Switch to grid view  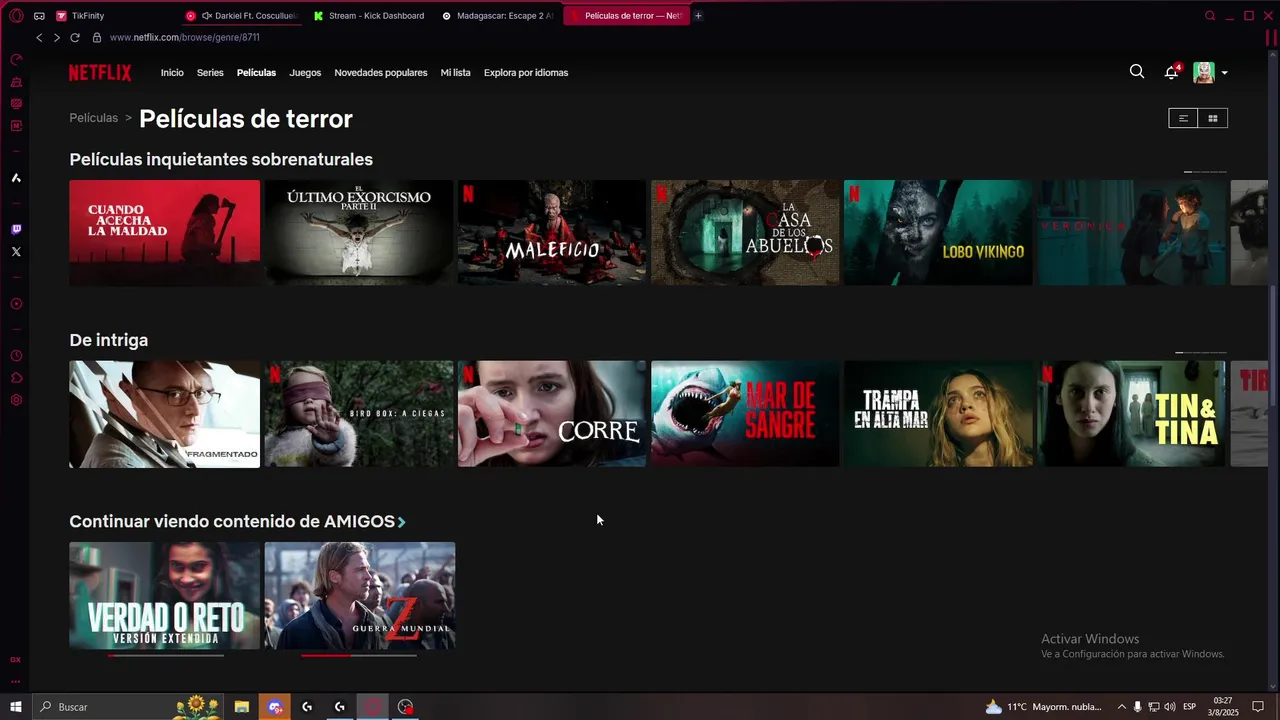pyautogui.click(x=1213, y=118)
